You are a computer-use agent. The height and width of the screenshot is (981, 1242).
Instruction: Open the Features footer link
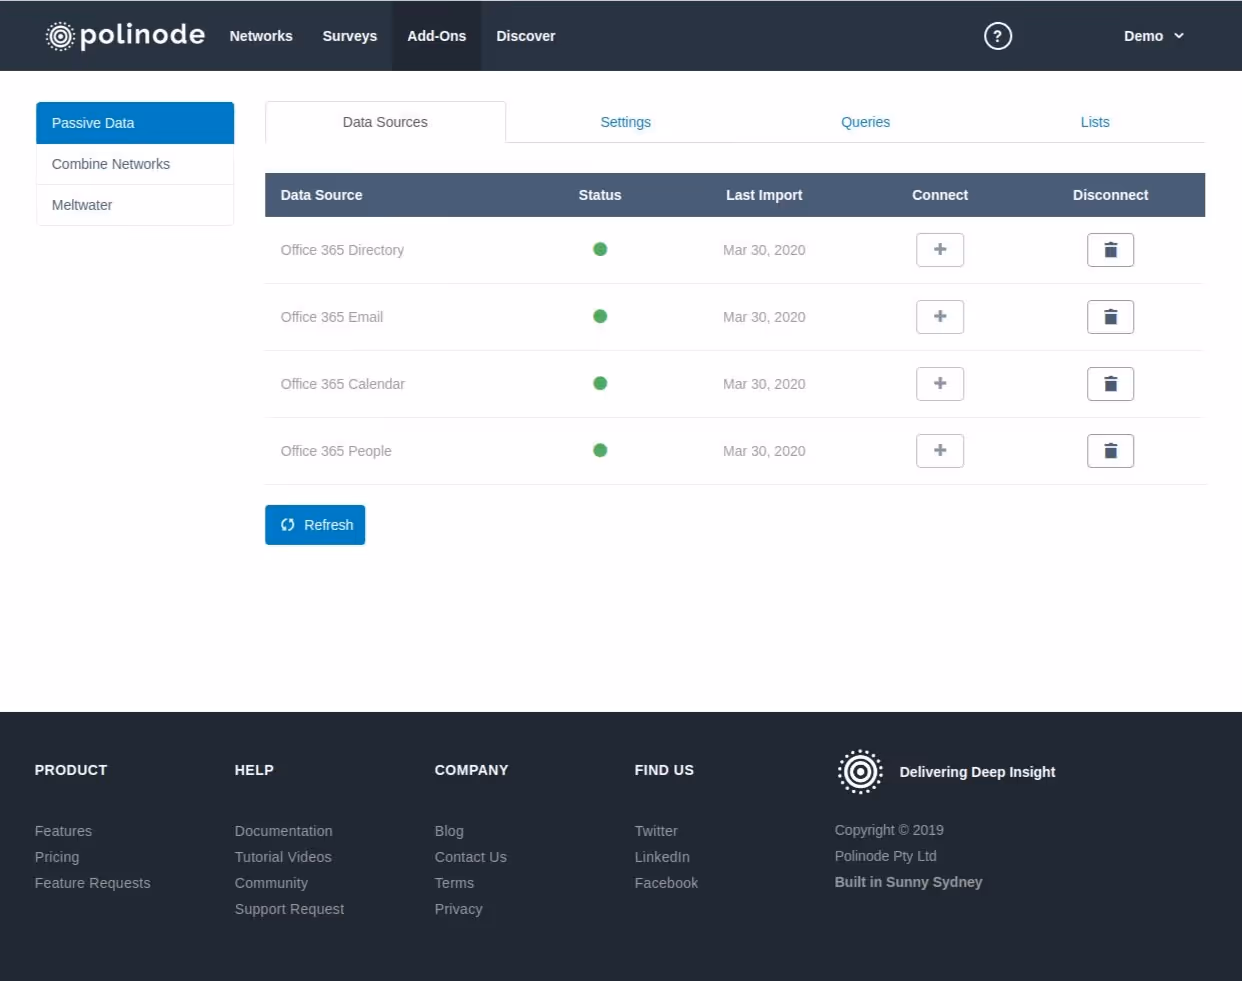click(x=63, y=831)
